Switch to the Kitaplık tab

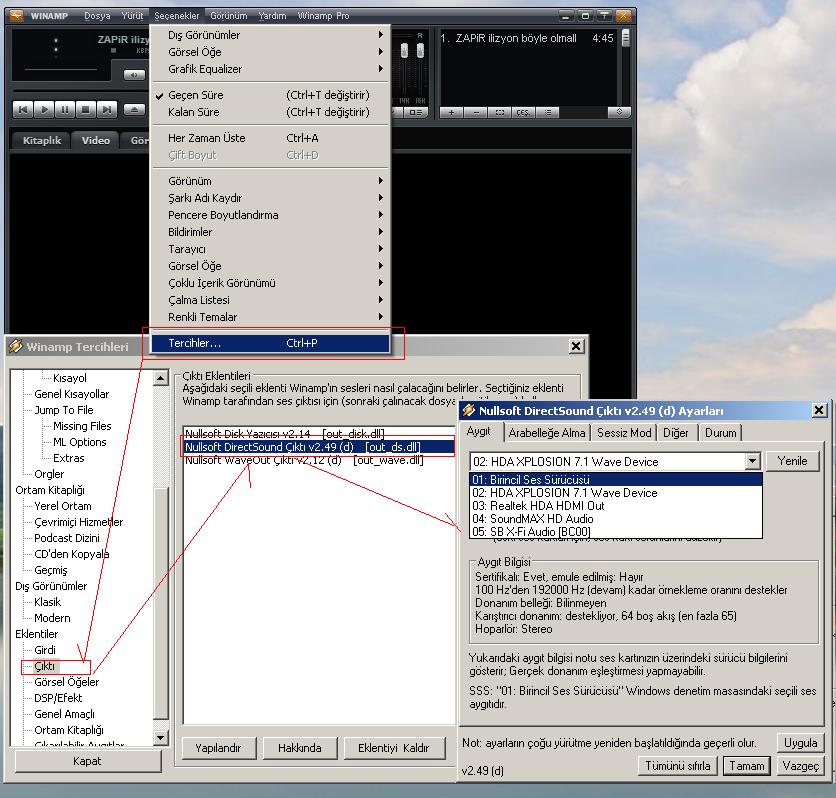(42, 140)
